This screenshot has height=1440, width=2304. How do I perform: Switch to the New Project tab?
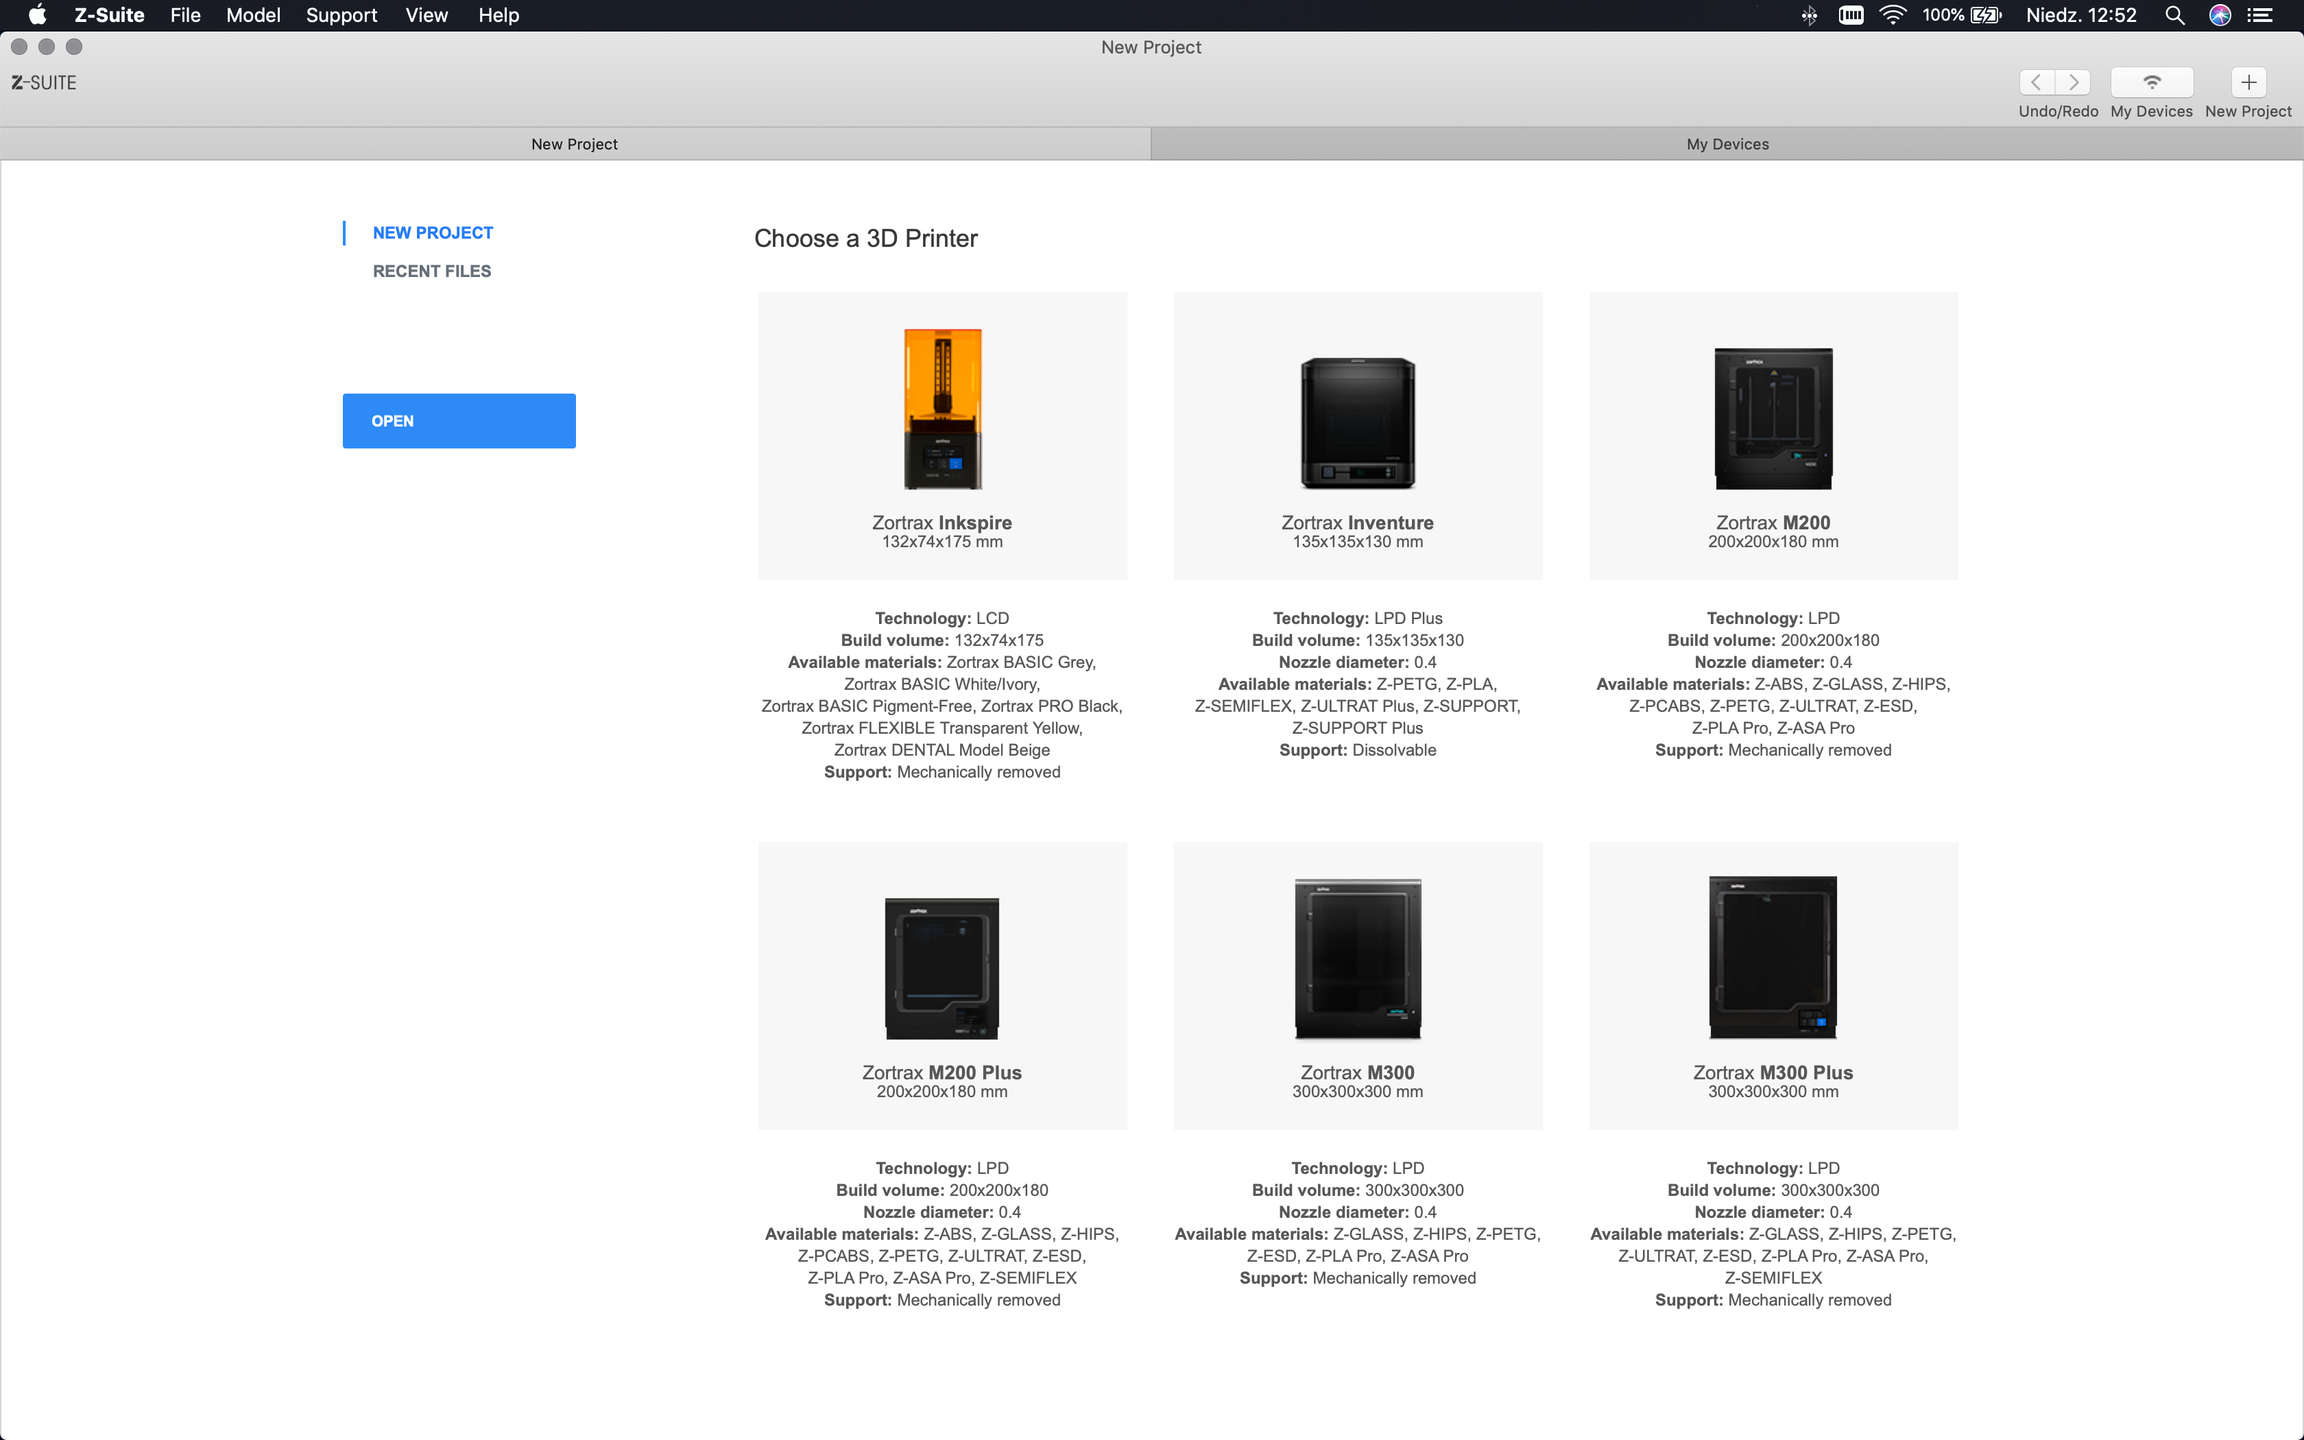point(575,144)
